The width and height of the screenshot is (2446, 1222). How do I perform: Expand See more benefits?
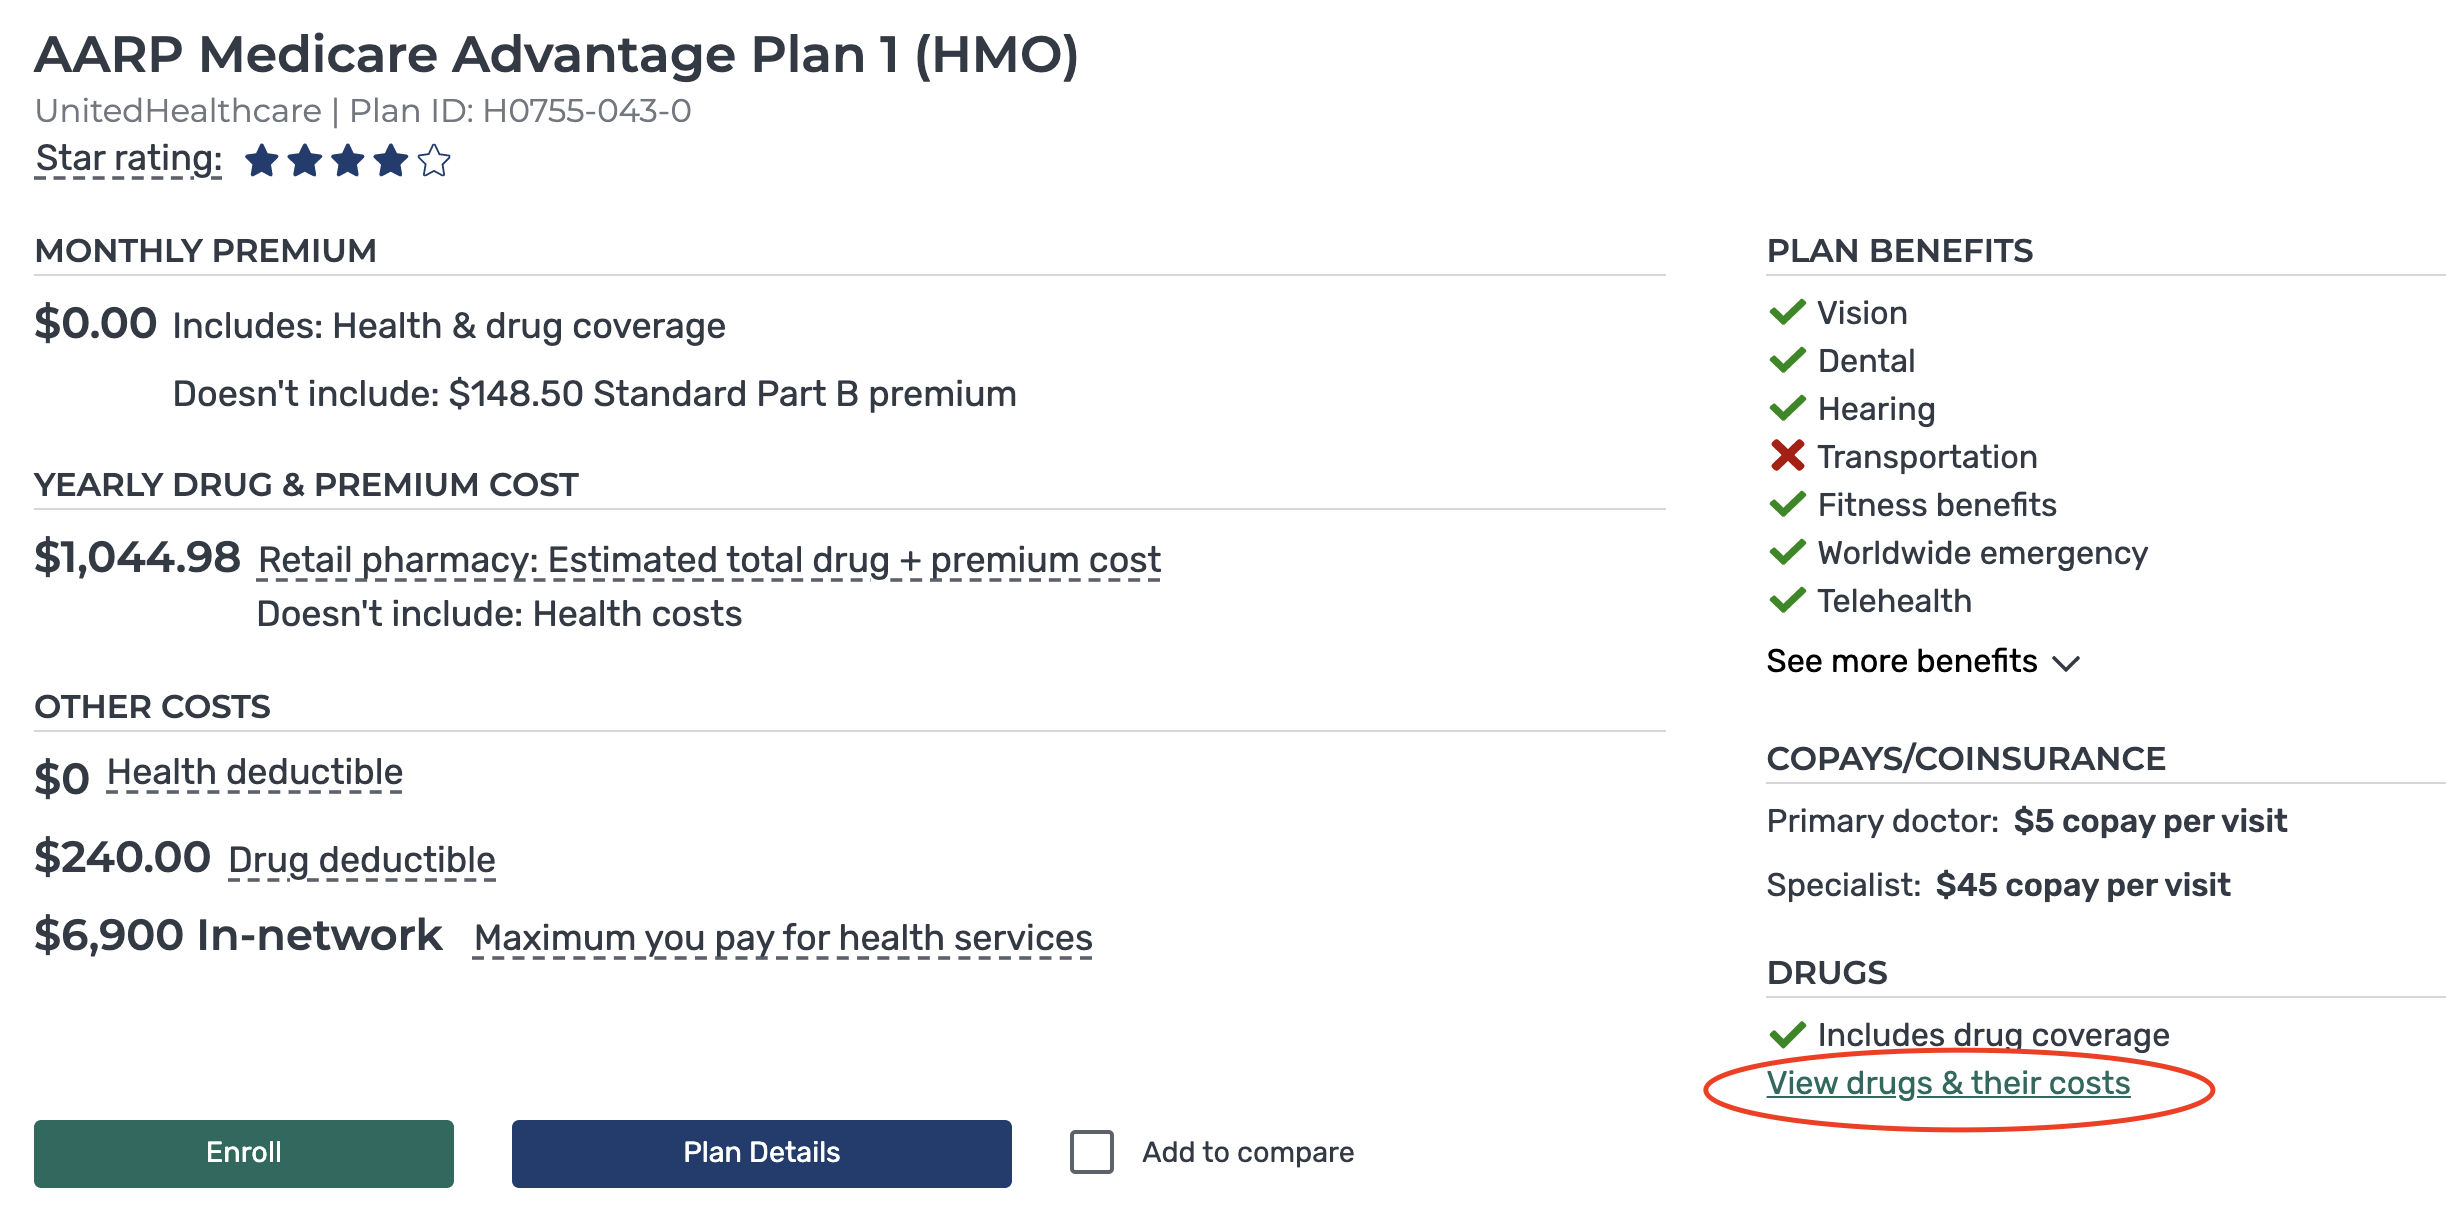point(1901,661)
